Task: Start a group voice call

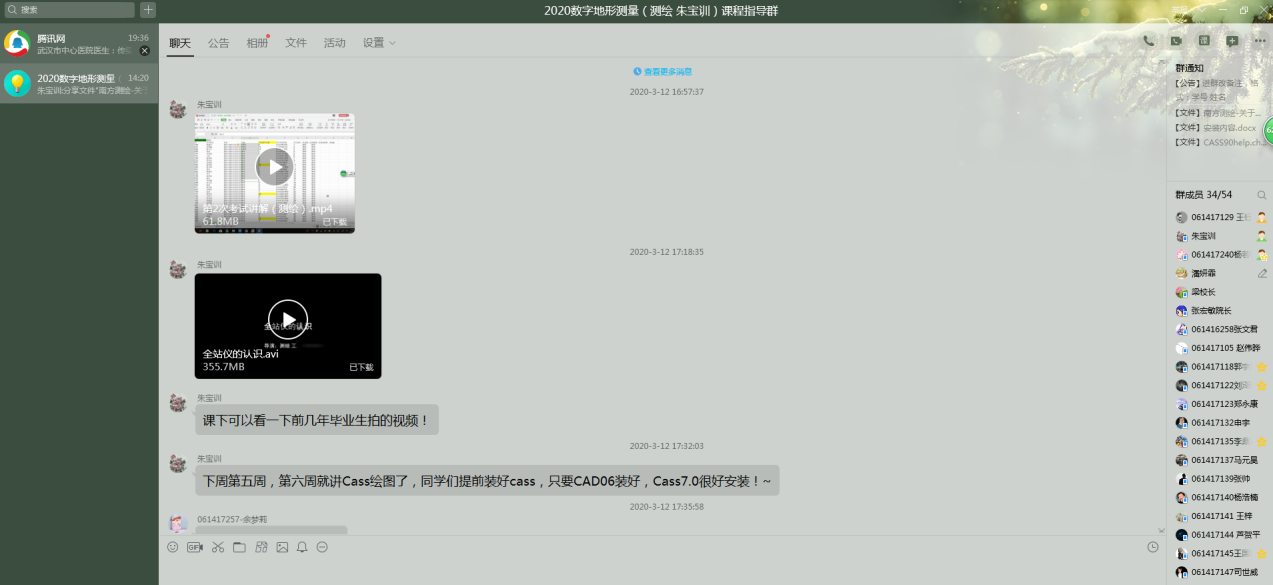Action: [1148, 41]
